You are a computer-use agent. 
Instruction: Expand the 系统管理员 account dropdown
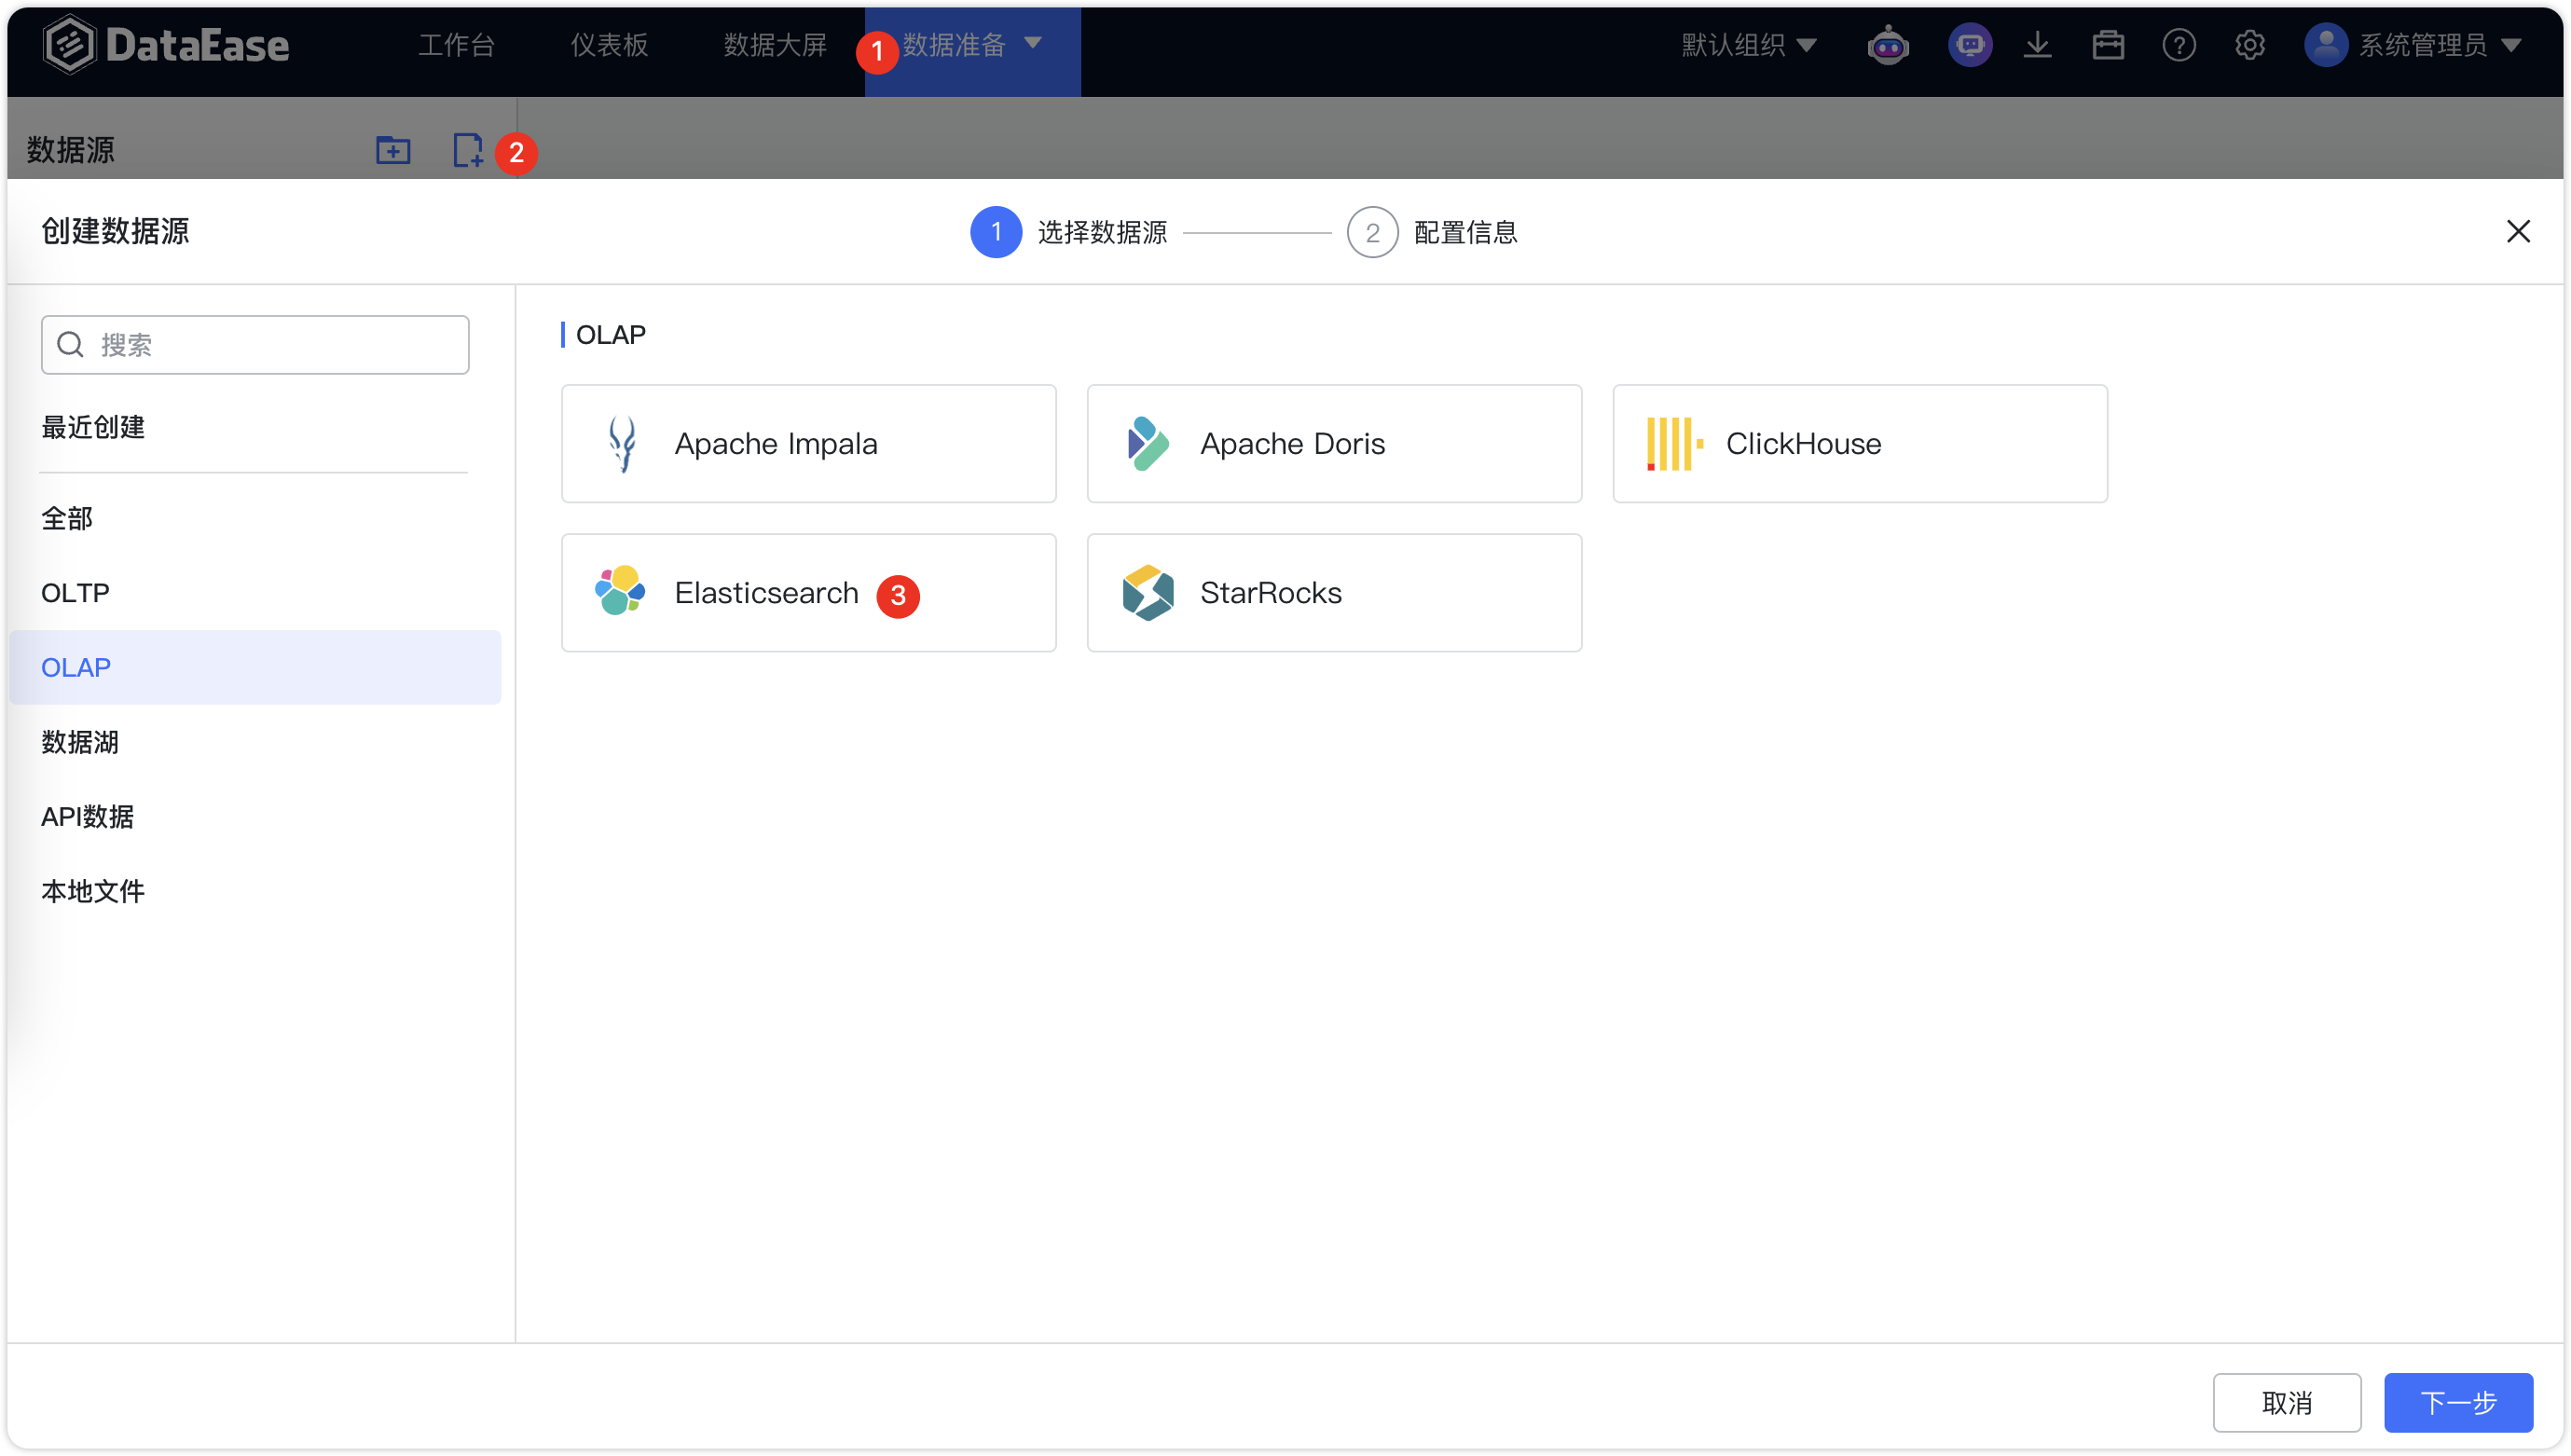pyautogui.click(x=2511, y=45)
